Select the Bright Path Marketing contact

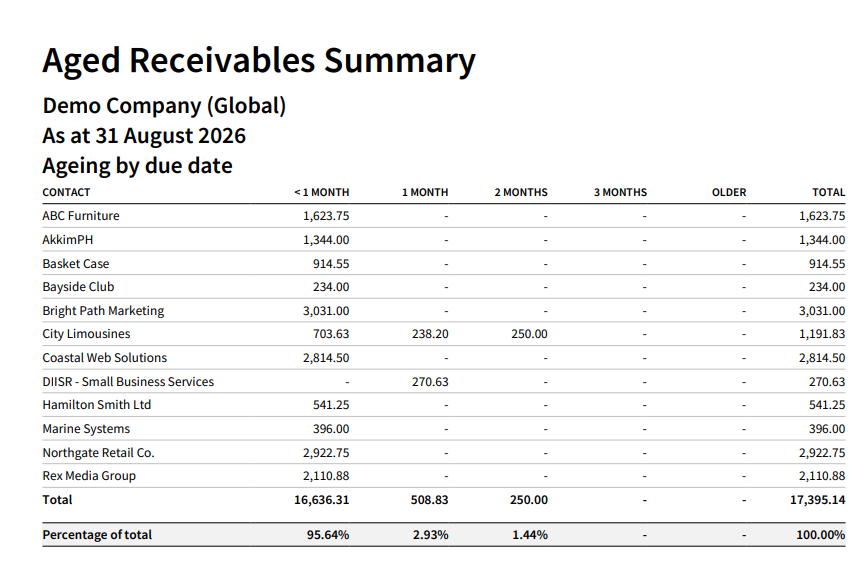click(104, 311)
